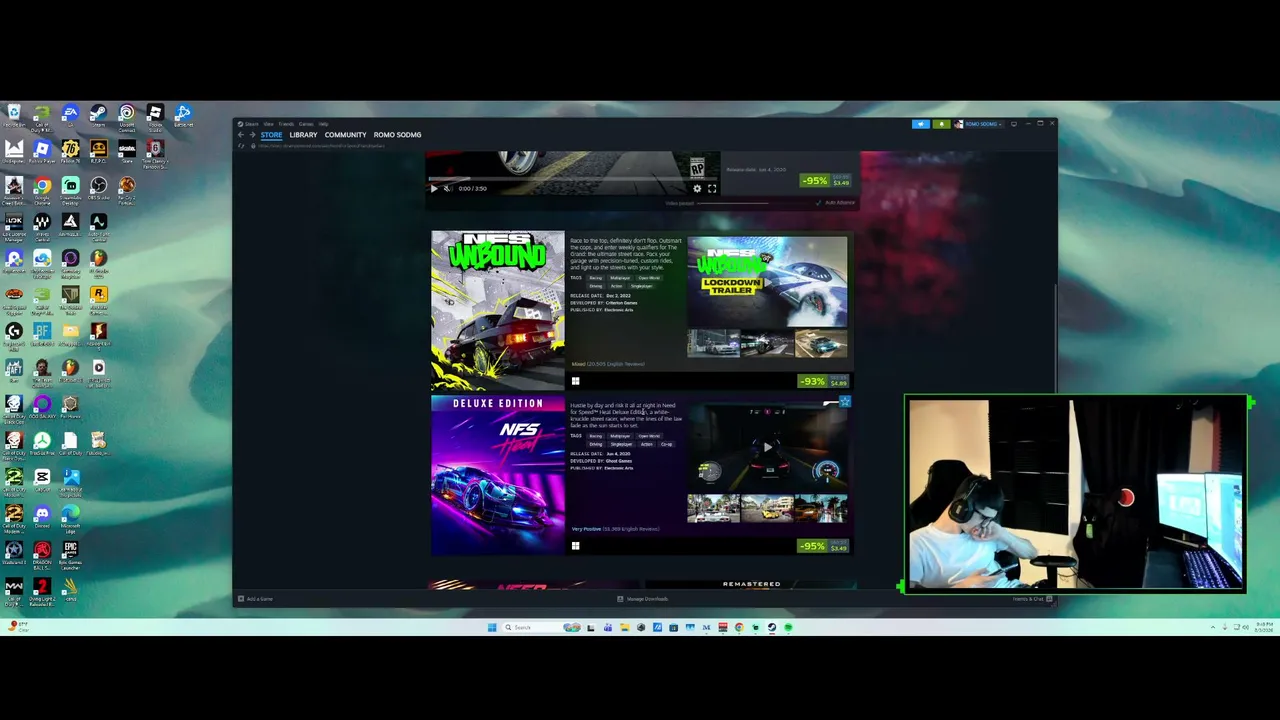Open the -95% NFS Heat bottom price button
Viewport: 1280px width, 720px height.
[x=825, y=546]
